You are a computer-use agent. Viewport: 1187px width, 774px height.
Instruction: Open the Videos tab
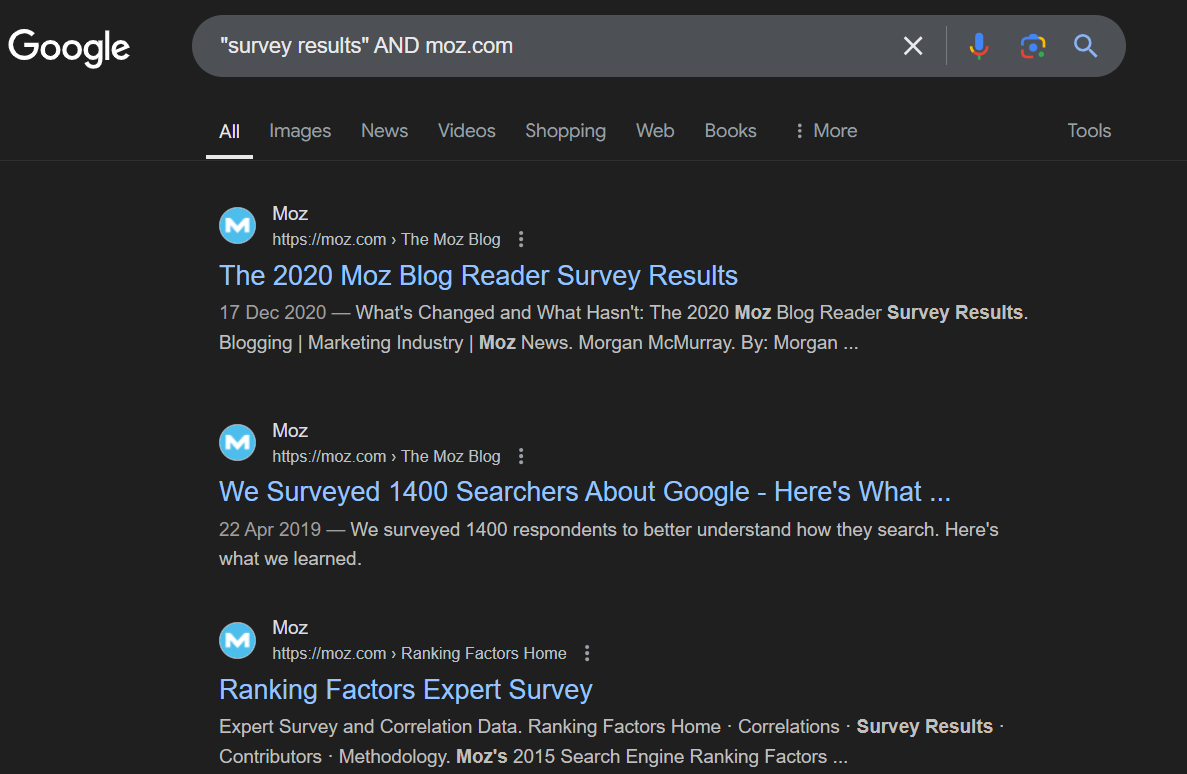466,130
